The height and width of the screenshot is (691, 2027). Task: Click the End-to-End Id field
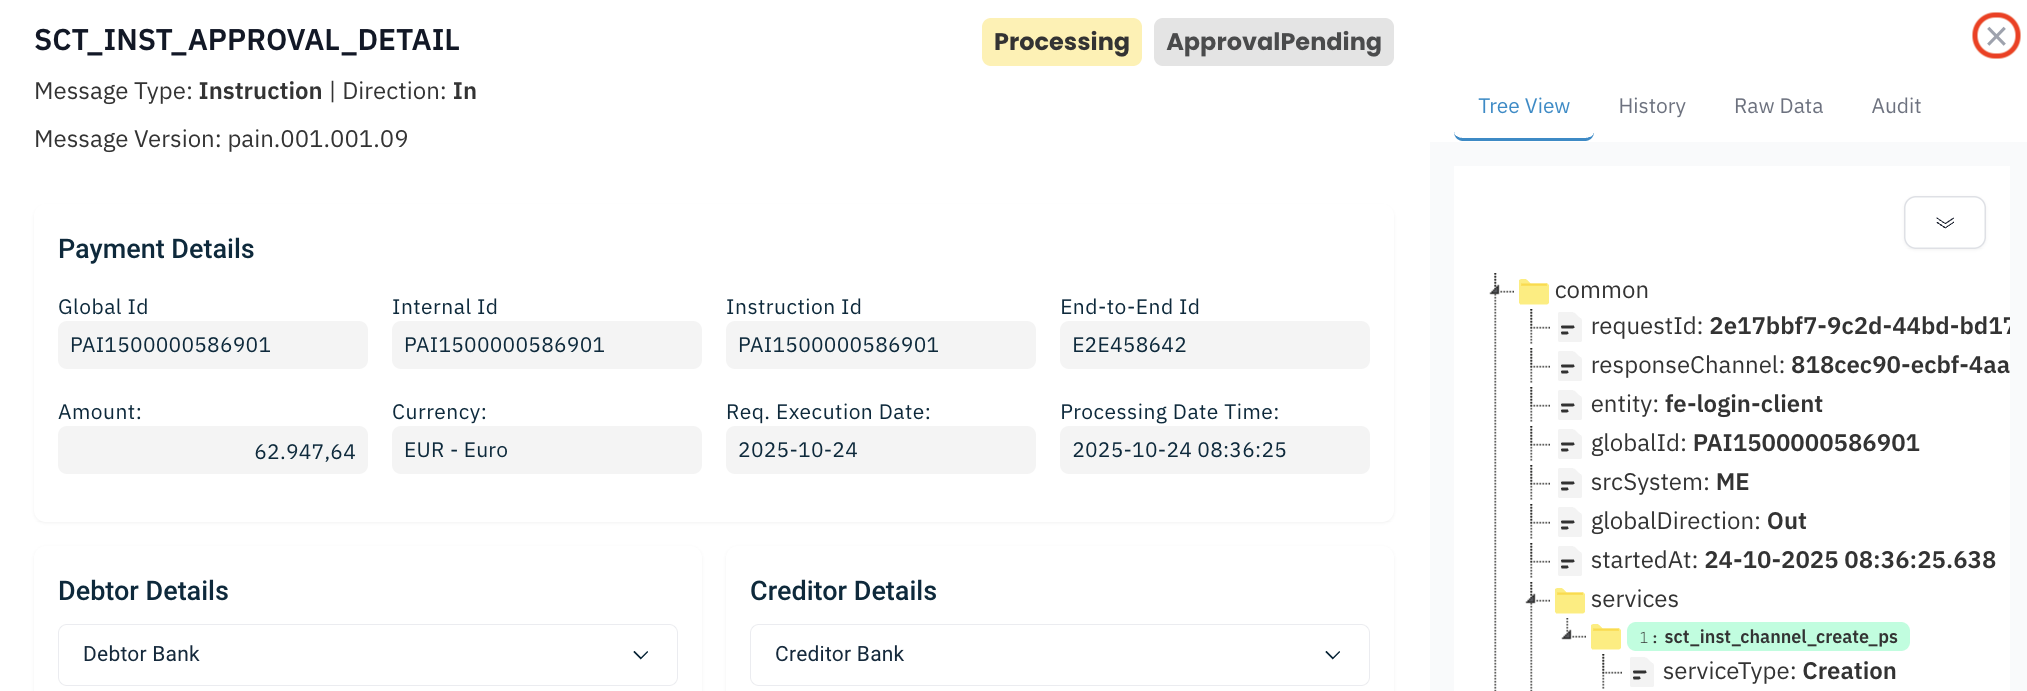[1214, 345]
